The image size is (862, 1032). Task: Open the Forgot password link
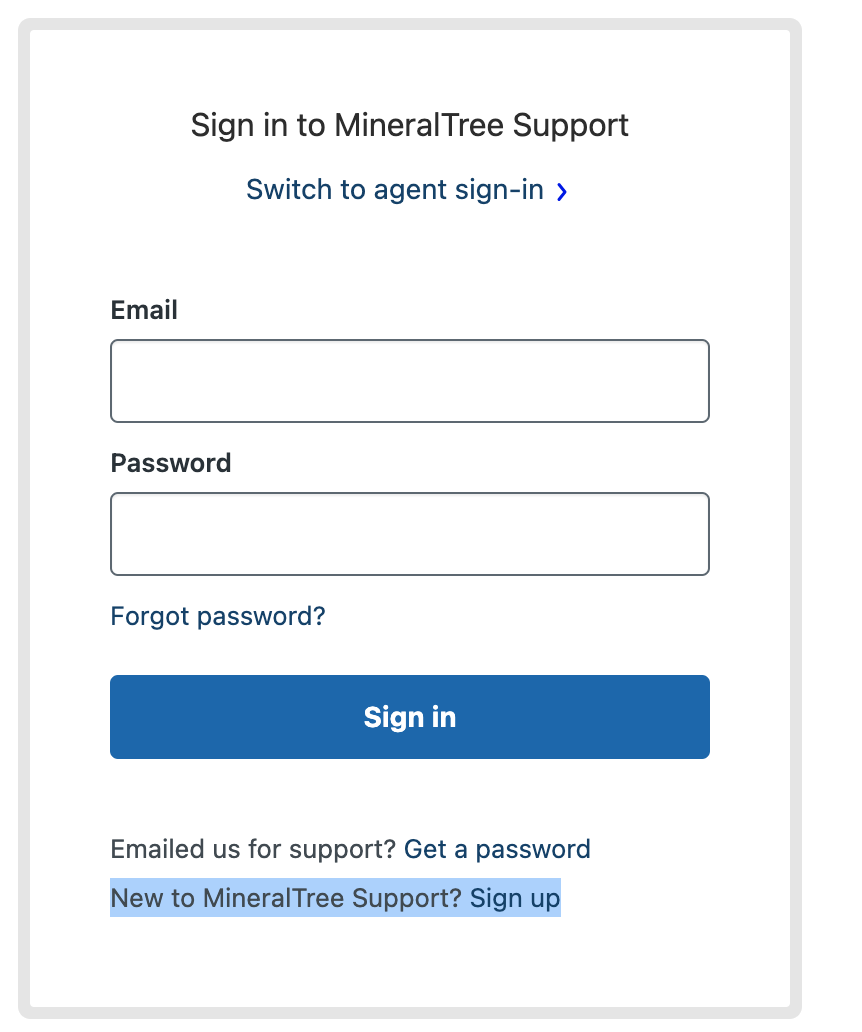click(x=218, y=616)
